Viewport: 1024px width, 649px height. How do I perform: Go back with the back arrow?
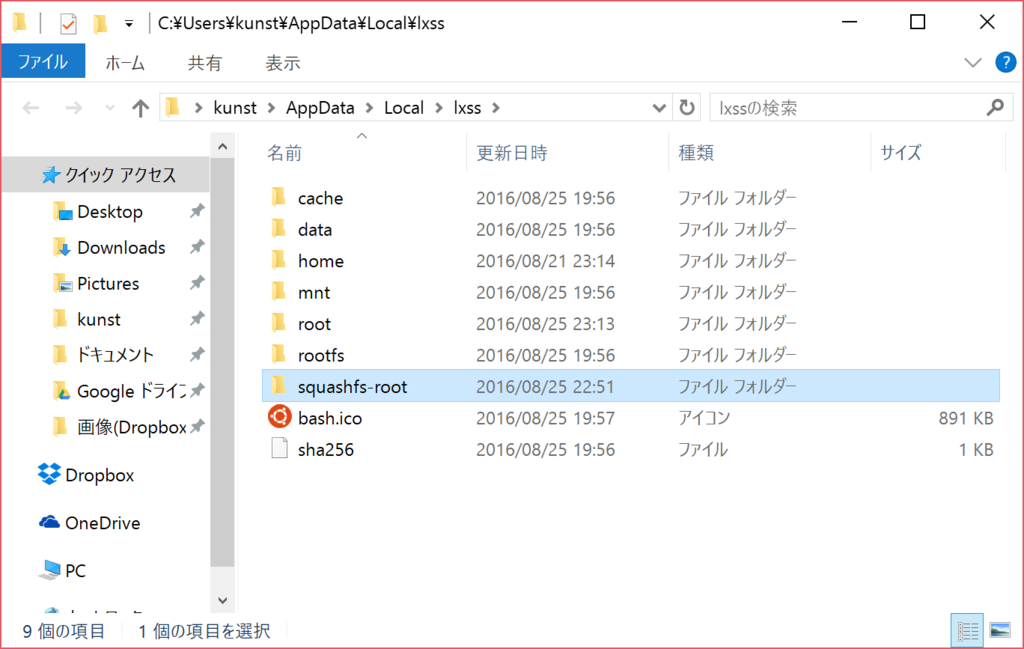pyautogui.click(x=31, y=108)
